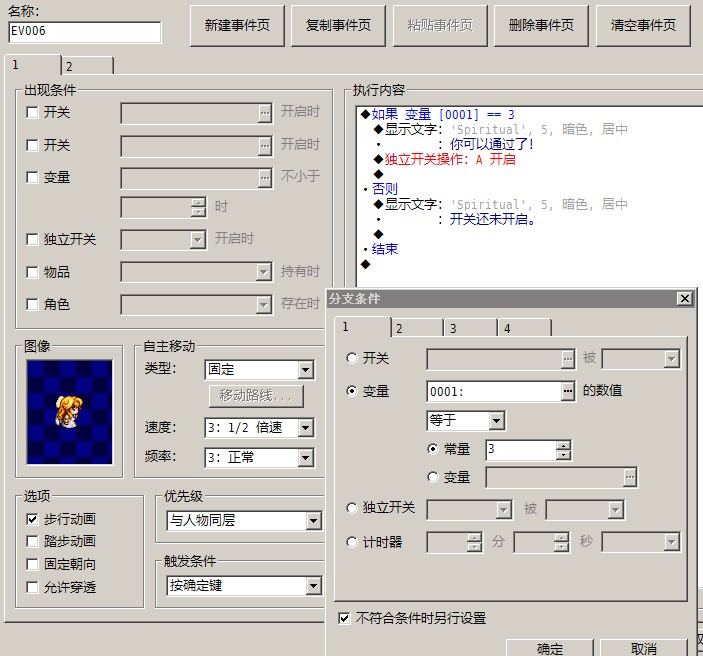Enable the 角色 appearance condition checkbox
Screen dimensions: 703x656
pyautogui.click(x=32, y=304)
